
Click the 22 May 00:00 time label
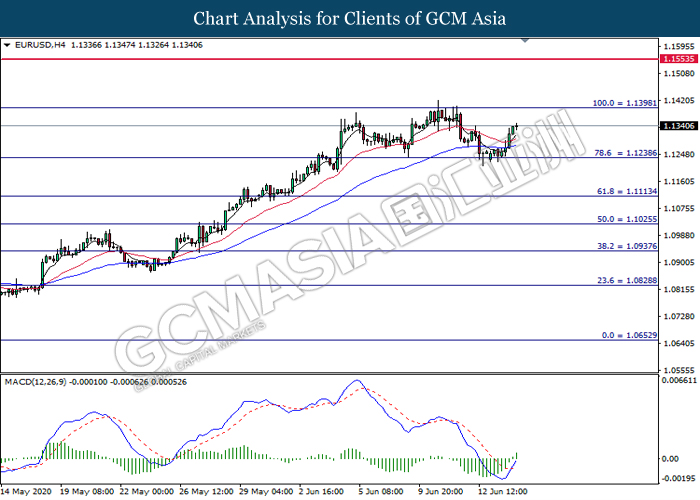point(146,492)
